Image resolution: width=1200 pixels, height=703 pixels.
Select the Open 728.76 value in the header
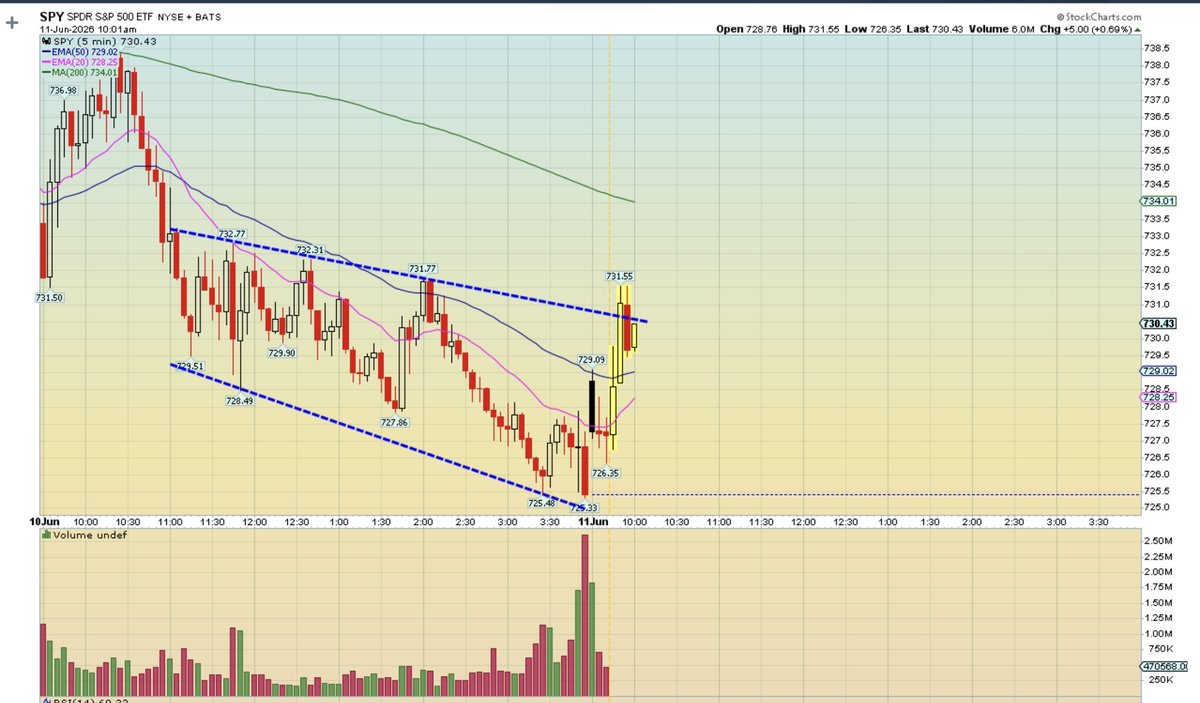746,29
